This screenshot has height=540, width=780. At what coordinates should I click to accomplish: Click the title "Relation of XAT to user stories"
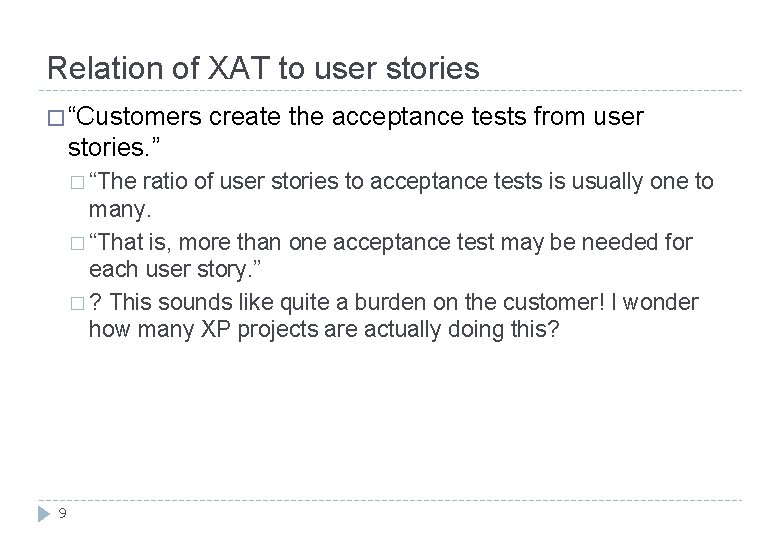(263, 68)
